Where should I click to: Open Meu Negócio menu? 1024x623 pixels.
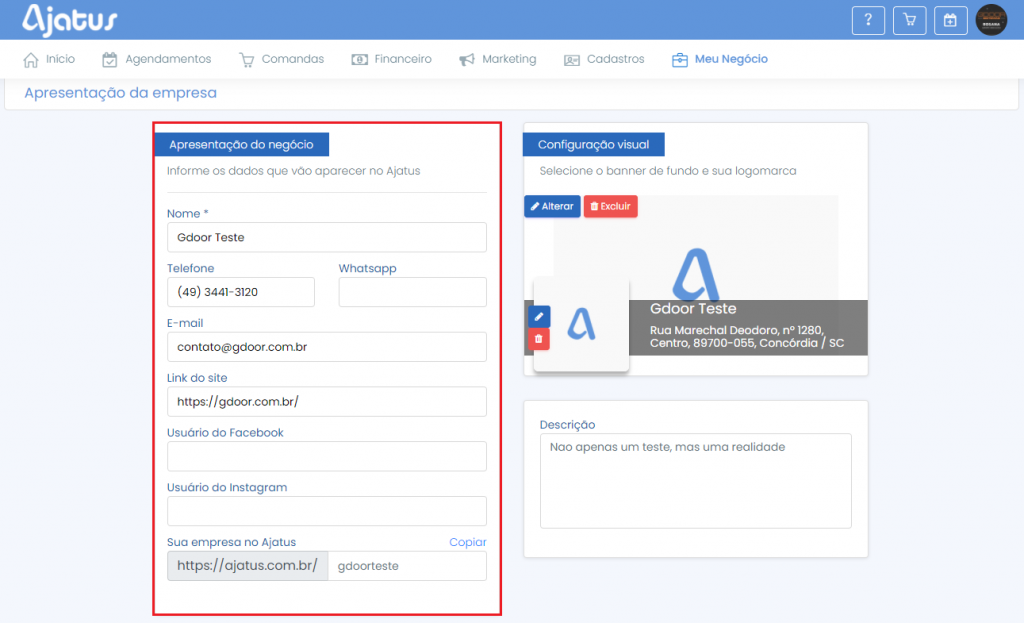point(731,59)
